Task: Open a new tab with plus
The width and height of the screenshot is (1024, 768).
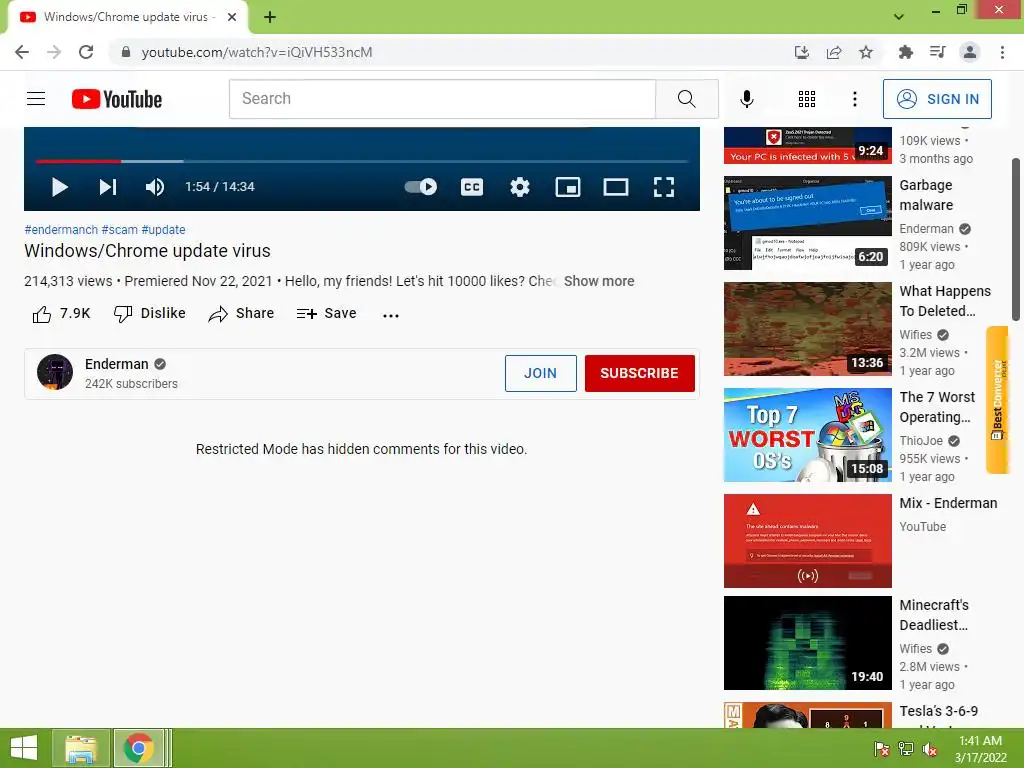Action: point(270,17)
